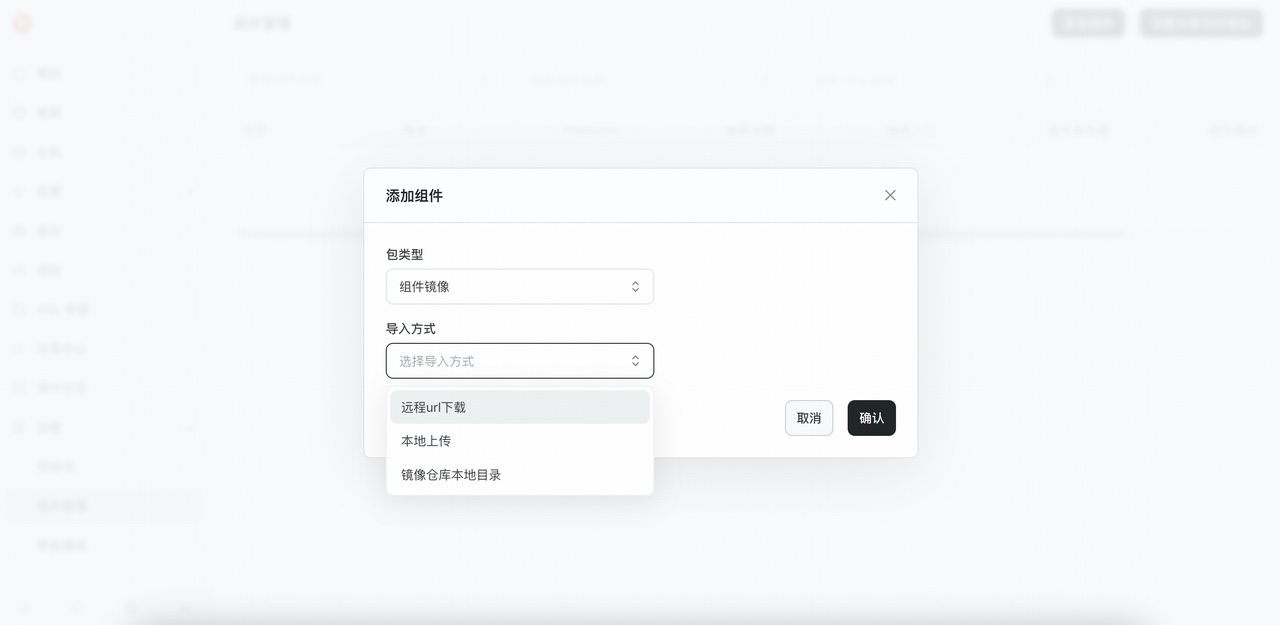
Task: Open the 选择导入方式 dropdown
Action: (520, 360)
